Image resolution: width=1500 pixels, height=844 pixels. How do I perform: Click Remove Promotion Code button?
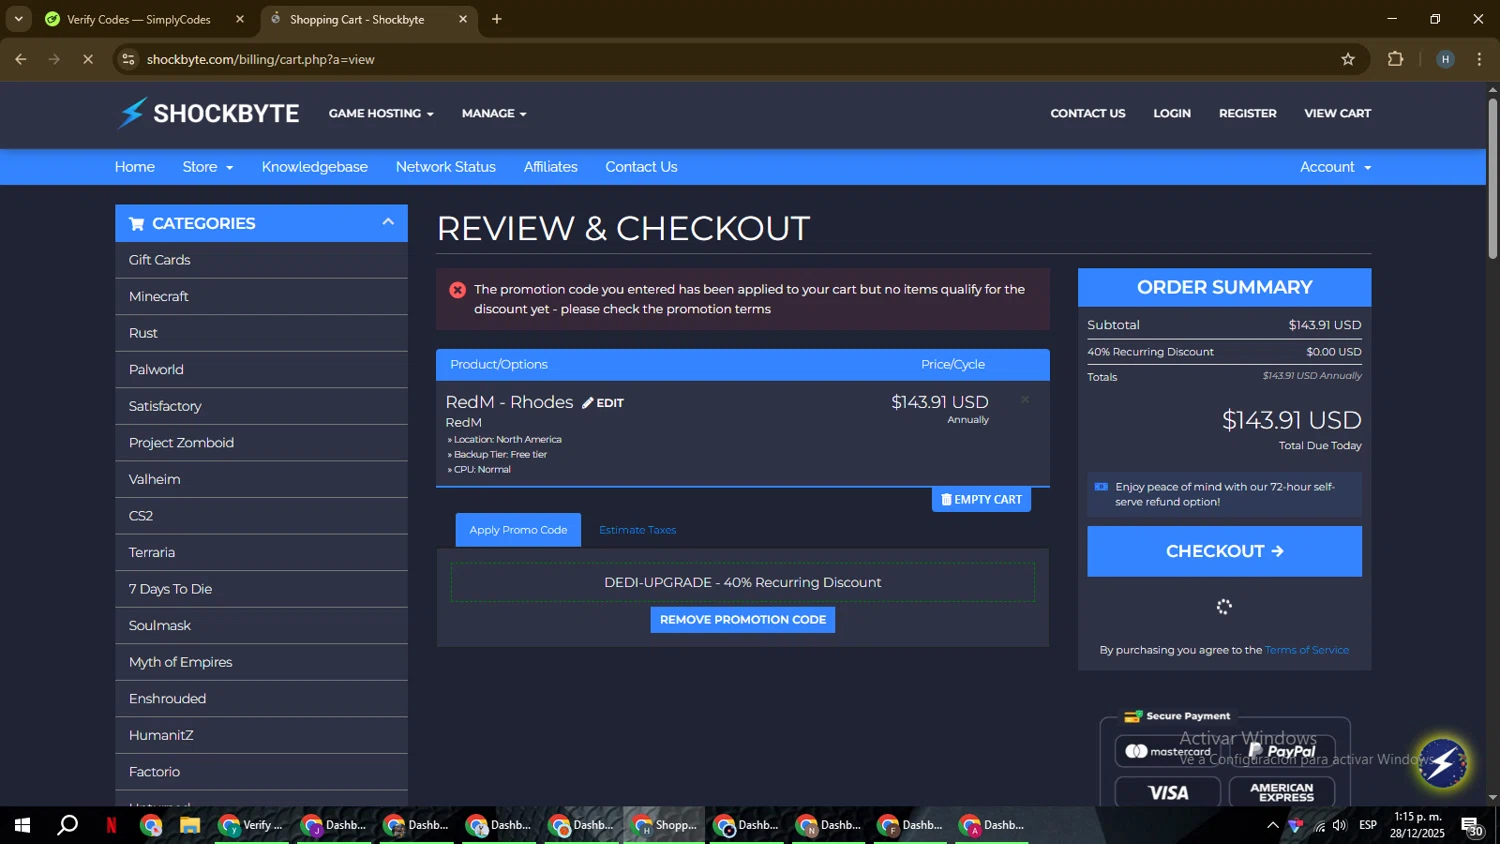coord(743,620)
